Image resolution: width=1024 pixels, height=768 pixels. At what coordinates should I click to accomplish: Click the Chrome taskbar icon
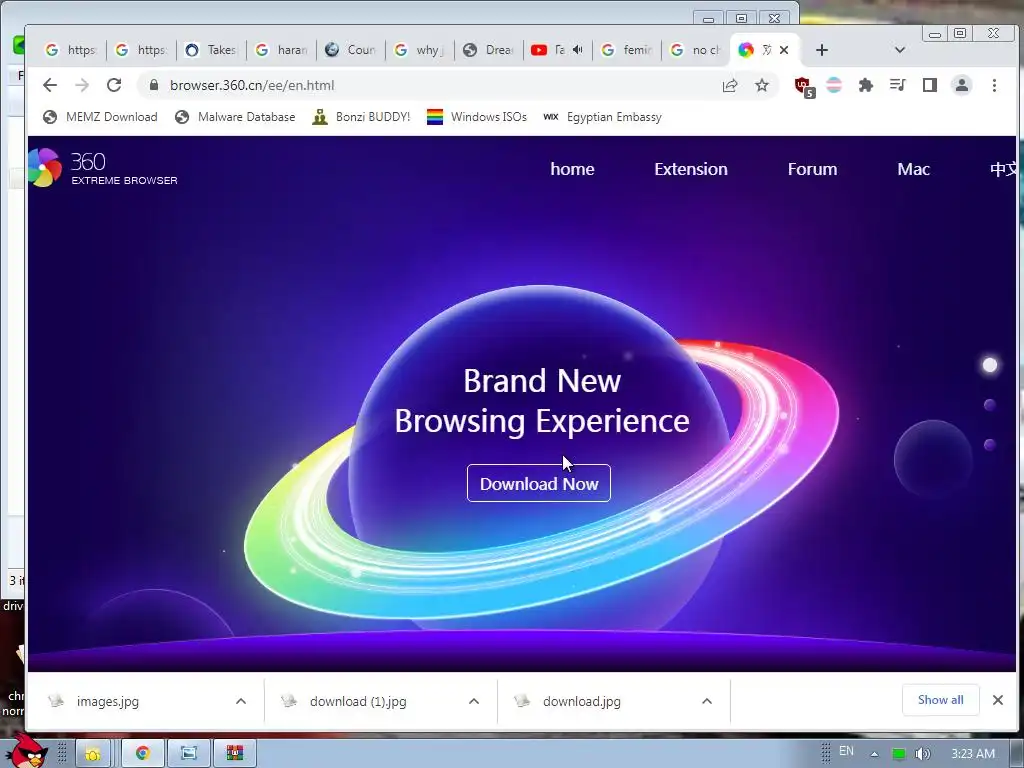pyautogui.click(x=142, y=754)
